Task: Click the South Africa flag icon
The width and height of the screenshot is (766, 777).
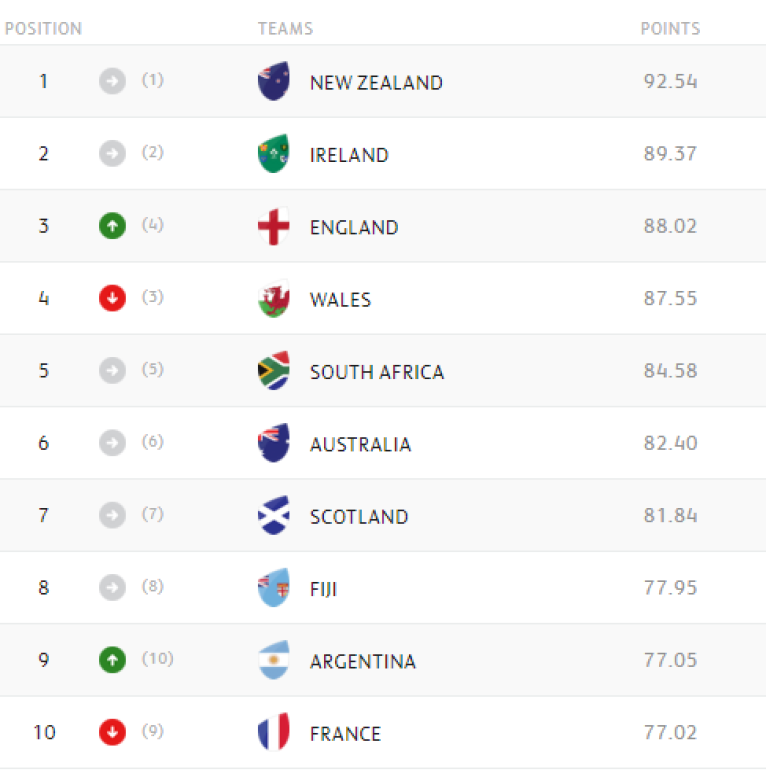Action: (273, 371)
